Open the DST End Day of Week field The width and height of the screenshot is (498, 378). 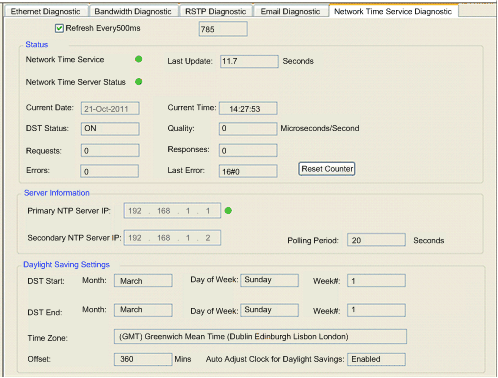269,310
